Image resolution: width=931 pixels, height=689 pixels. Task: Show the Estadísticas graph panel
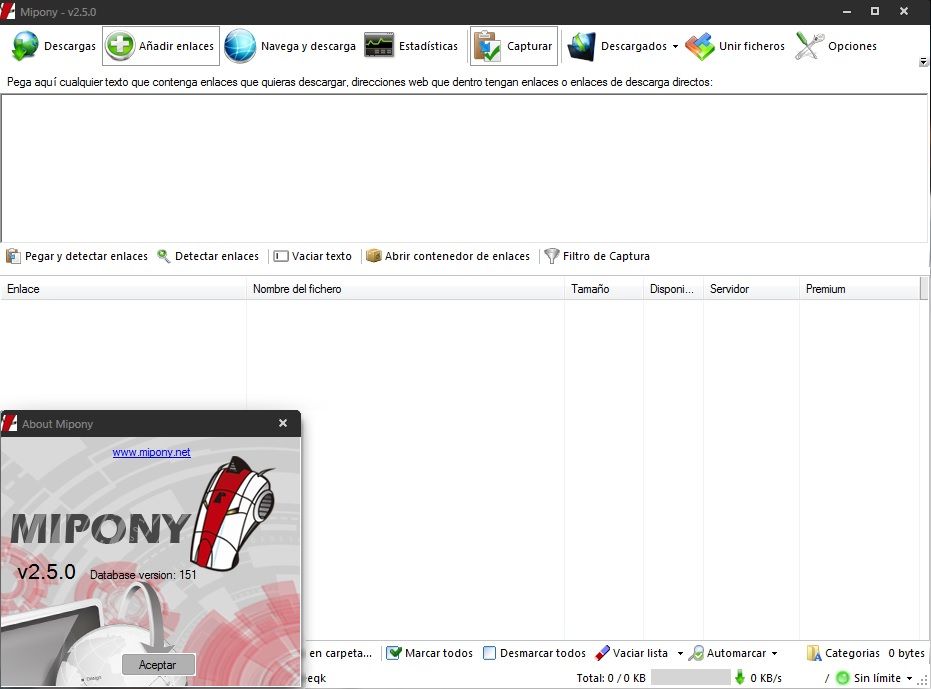point(411,46)
